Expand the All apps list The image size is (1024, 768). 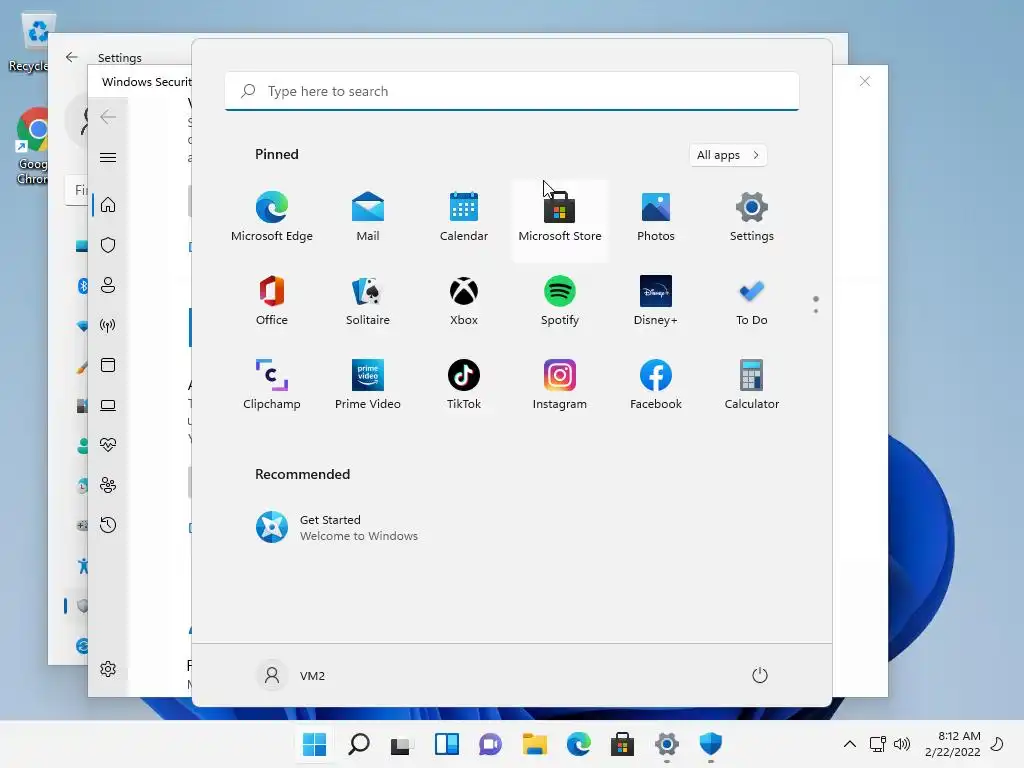(728, 155)
